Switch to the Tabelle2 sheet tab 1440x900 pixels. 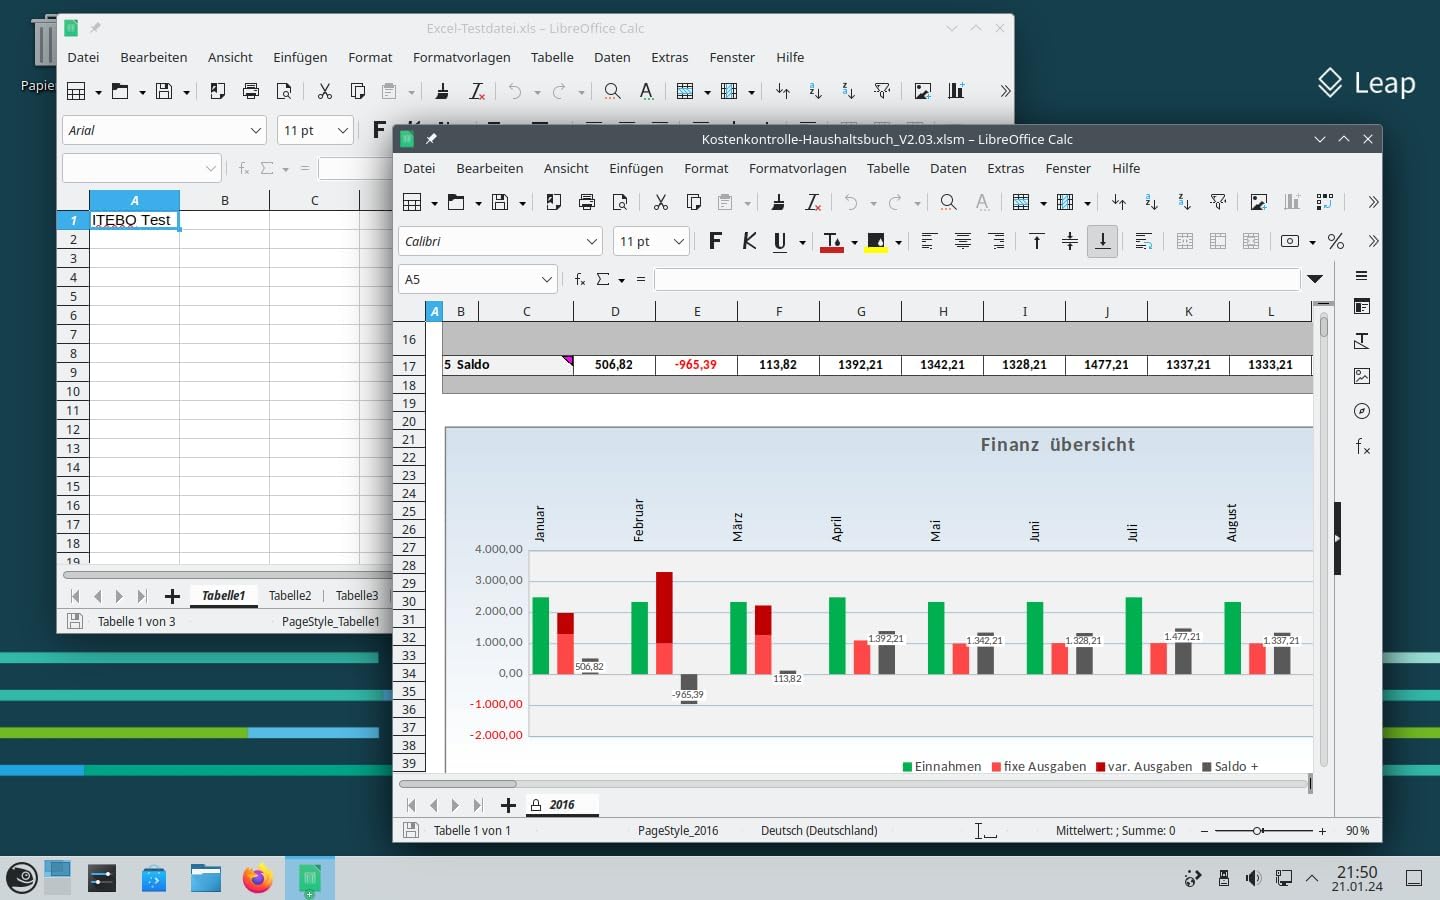(290, 595)
